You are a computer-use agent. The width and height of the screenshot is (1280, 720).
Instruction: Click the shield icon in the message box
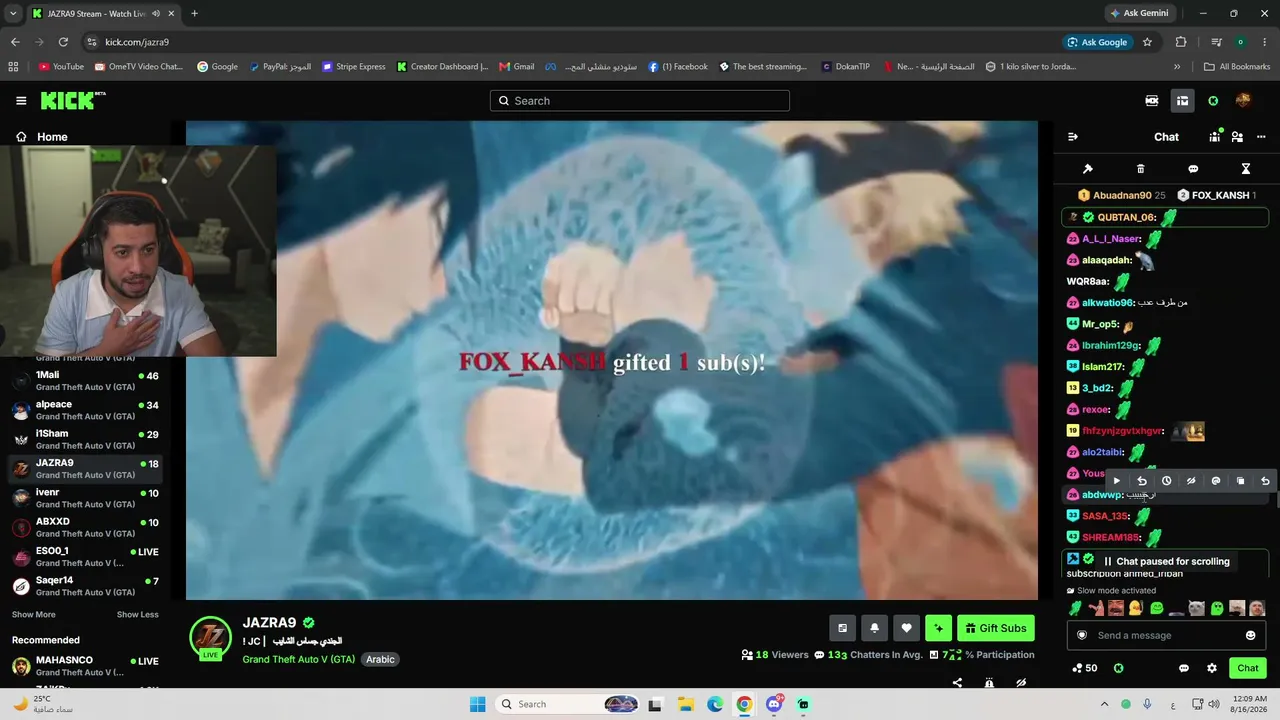click(1081, 635)
